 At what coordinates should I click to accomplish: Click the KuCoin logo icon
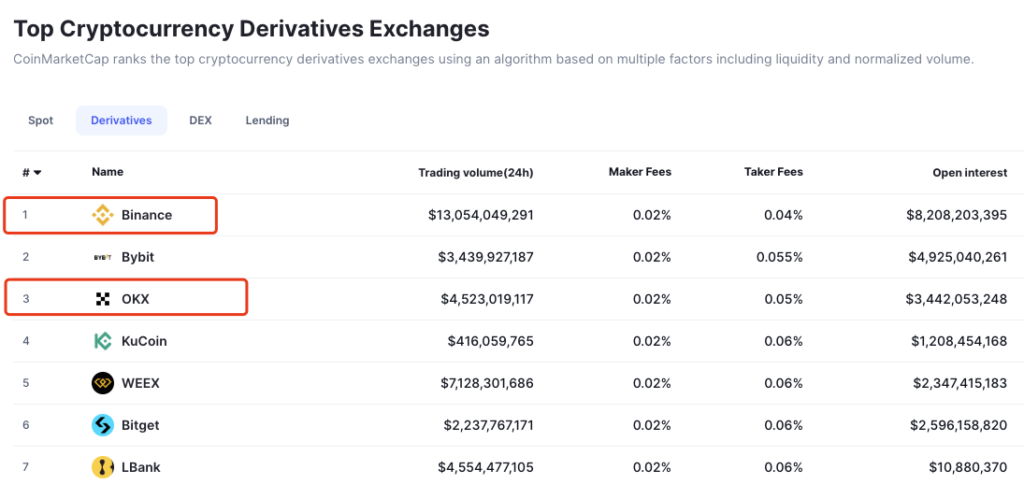(103, 341)
